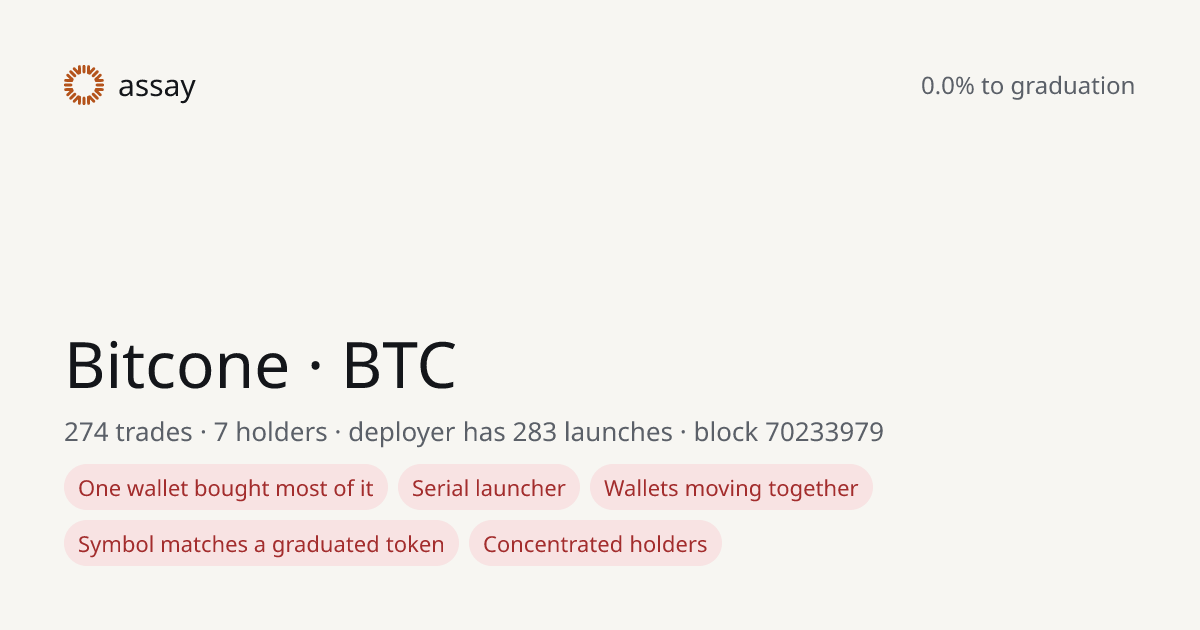Select the Concentrated holders tag
Screen dimensions: 1200x630
click(595, 544)
